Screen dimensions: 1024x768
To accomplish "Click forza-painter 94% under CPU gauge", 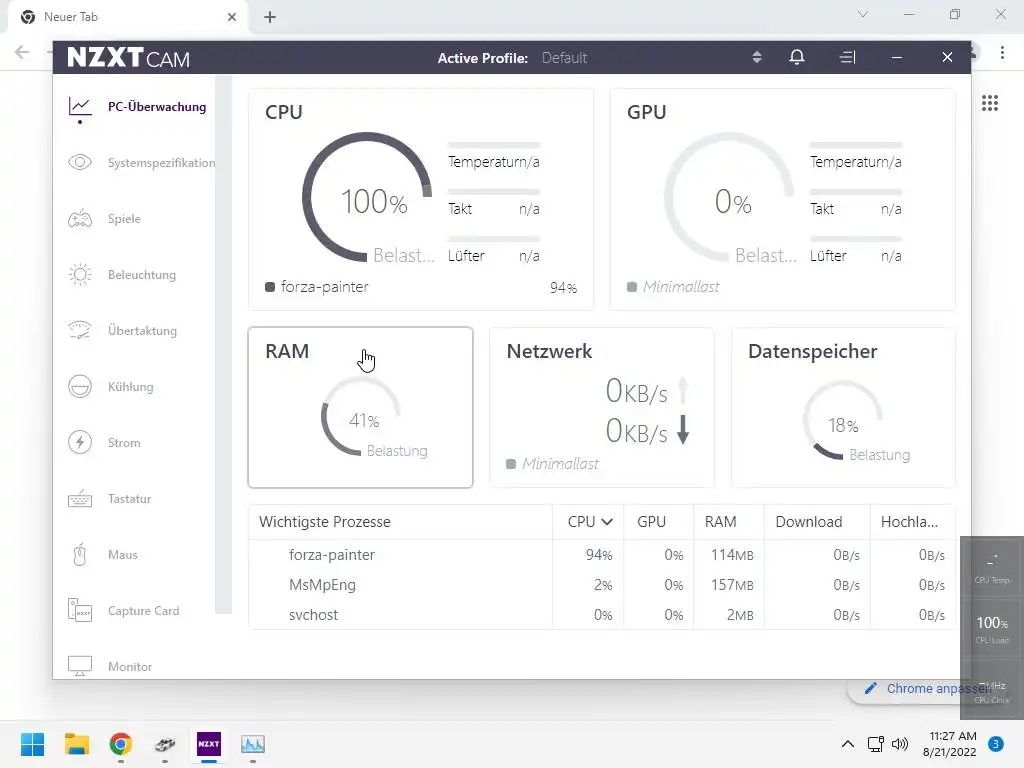I will (x=421, y=287).
